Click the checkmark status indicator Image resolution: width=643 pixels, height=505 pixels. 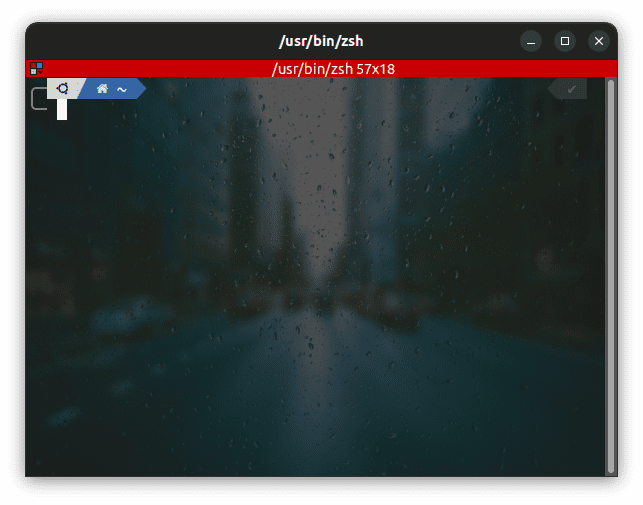pos(571,89)
